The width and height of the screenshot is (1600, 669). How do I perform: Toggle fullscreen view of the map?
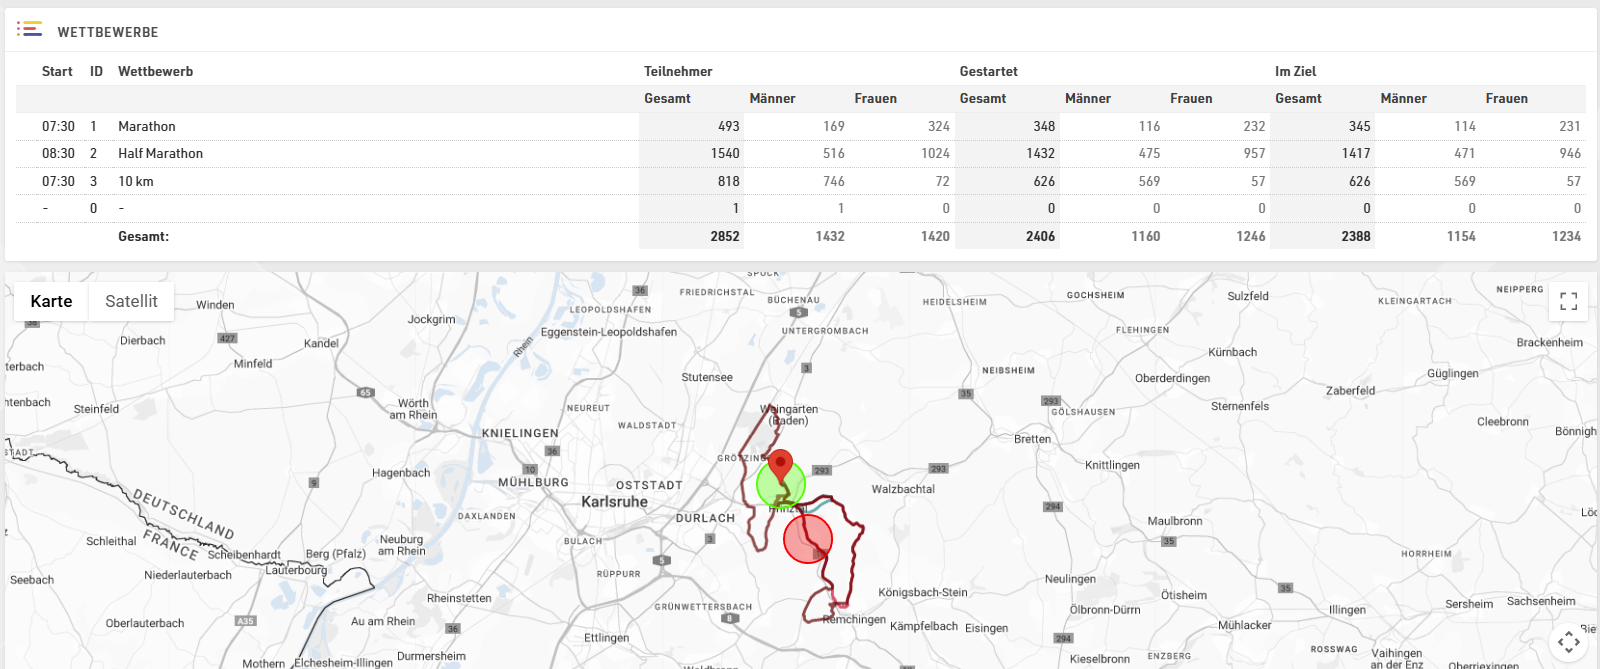coord(1568,301)
